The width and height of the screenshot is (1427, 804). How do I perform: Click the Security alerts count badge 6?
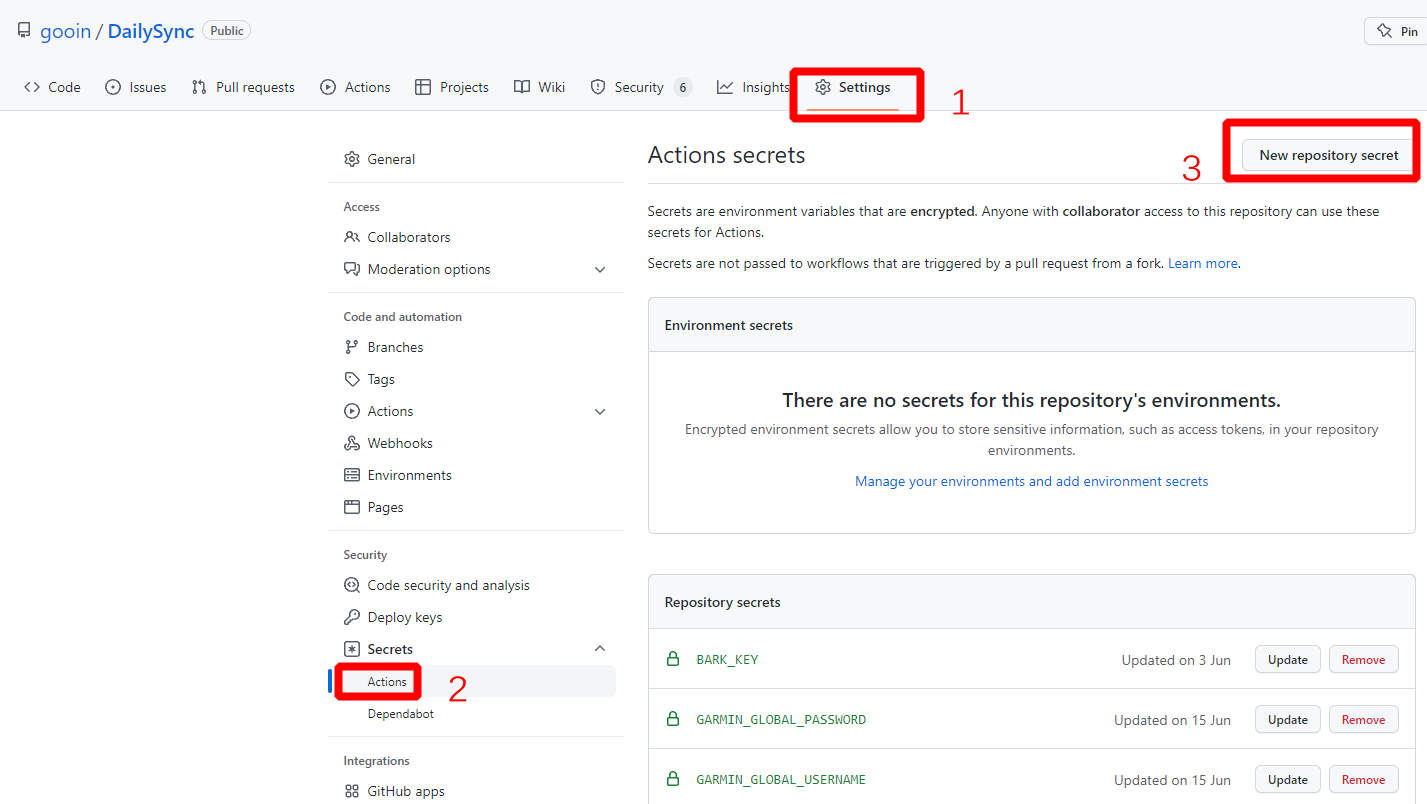[x=683, y=87]
